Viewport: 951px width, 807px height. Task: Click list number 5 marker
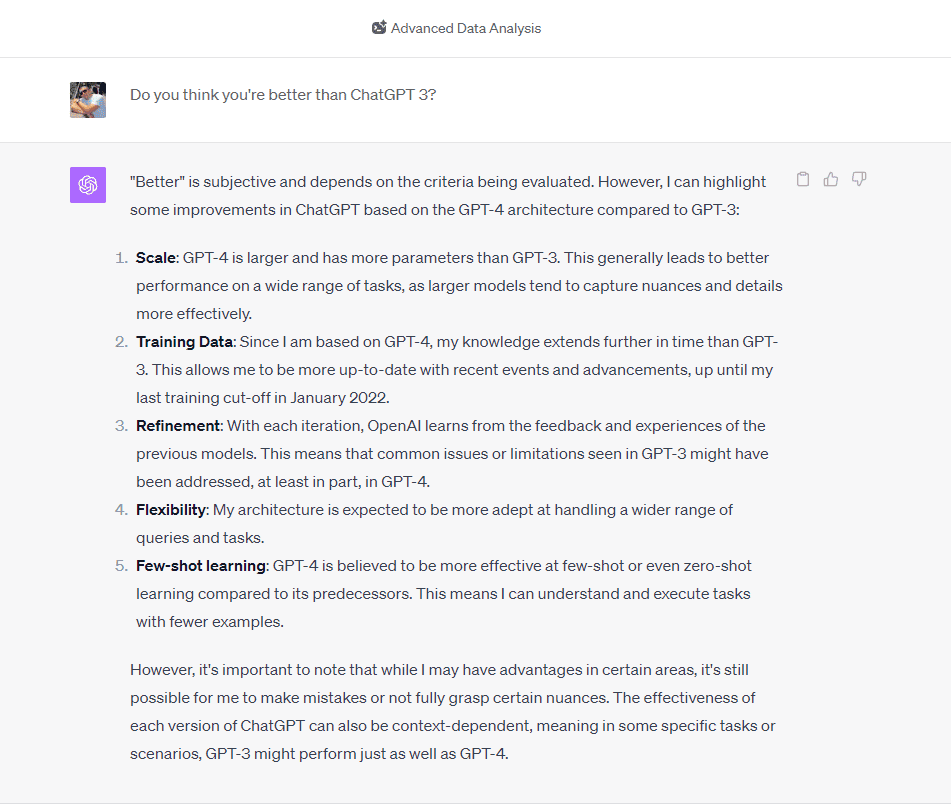(x=121, y=566)
